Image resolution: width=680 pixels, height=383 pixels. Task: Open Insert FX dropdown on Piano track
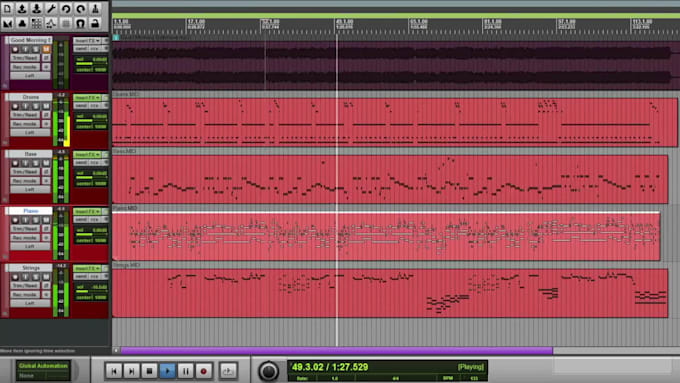[87, 211]
